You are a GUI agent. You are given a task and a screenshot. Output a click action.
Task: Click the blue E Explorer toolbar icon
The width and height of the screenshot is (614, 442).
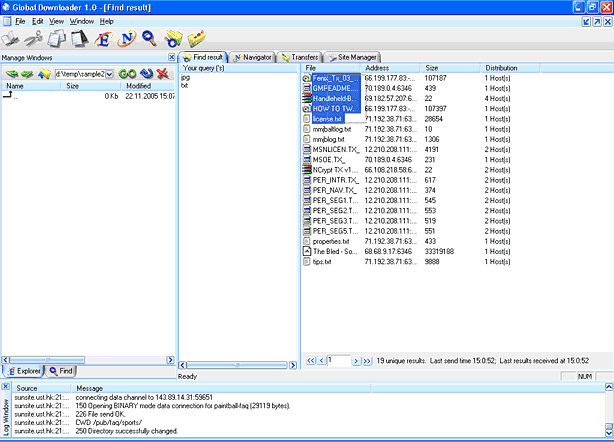(103, 38)
